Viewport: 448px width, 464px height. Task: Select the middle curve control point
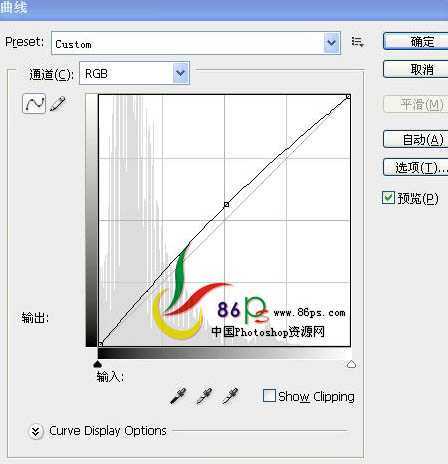tap(226, 204)
